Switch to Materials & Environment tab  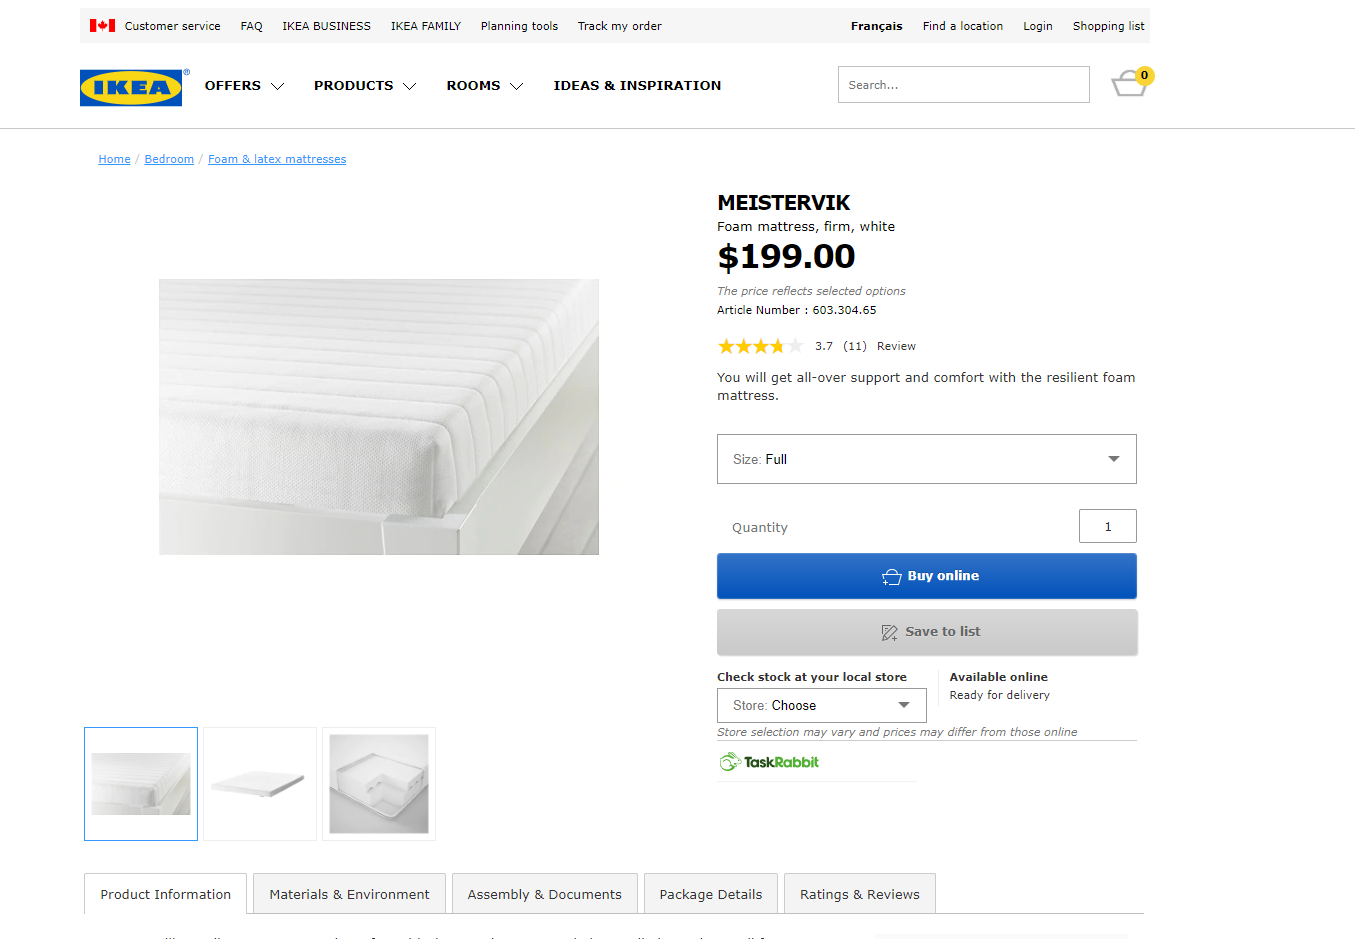pos(349,894)
